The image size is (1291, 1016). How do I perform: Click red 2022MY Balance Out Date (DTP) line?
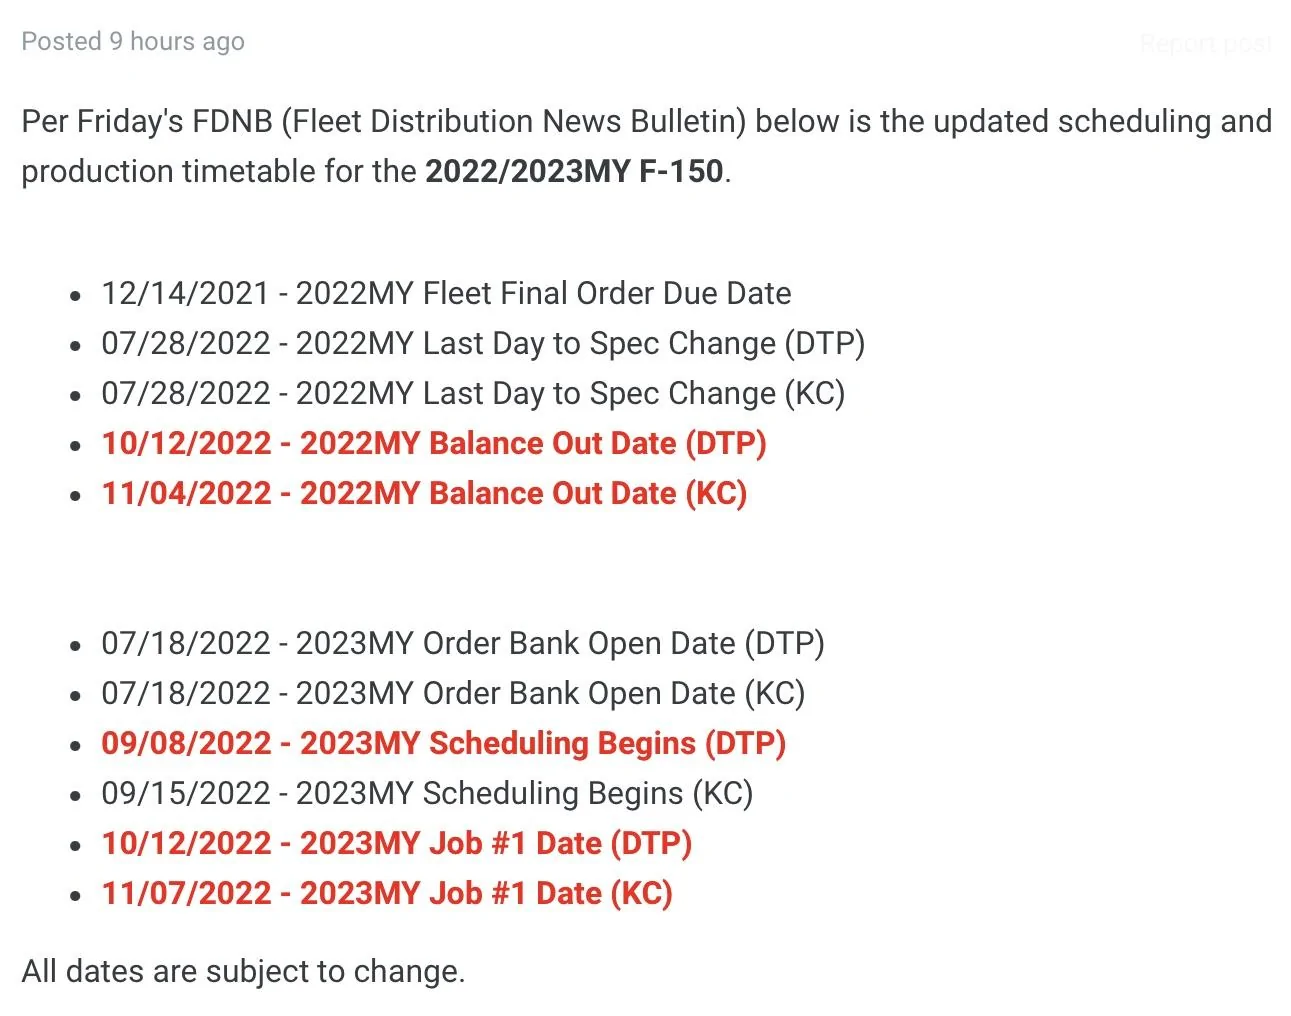[434, 443]
